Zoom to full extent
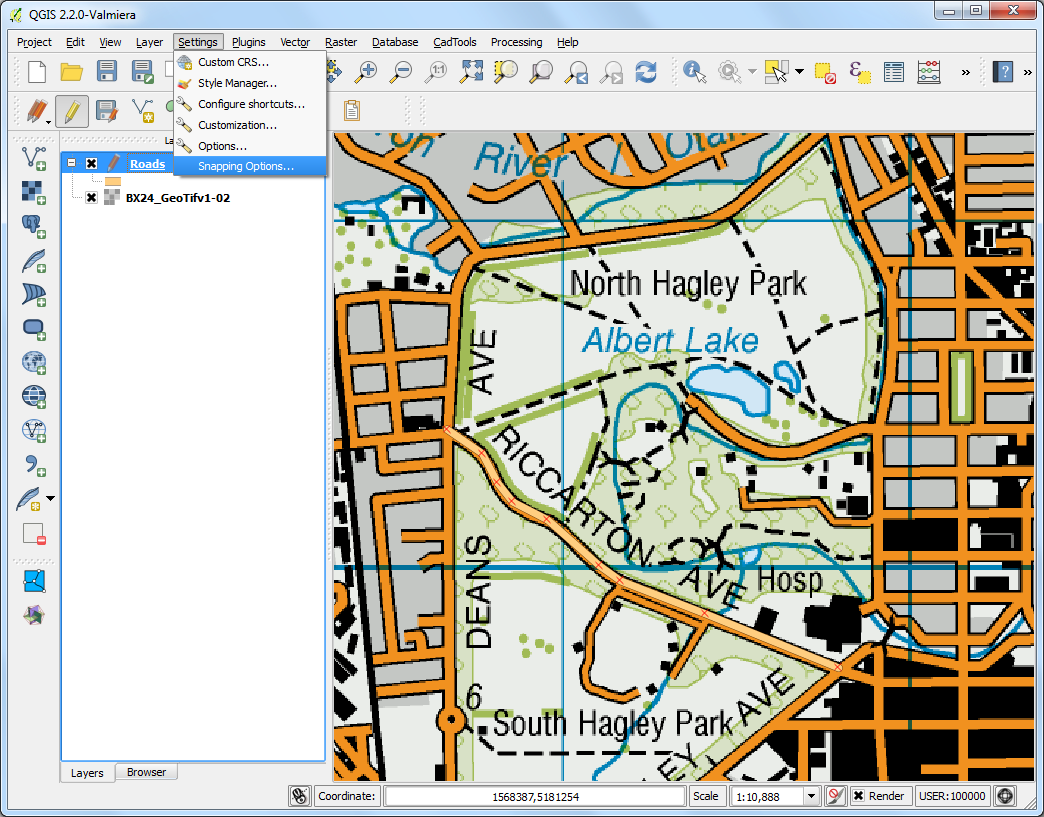The image size is (1044, 817). 471,71
